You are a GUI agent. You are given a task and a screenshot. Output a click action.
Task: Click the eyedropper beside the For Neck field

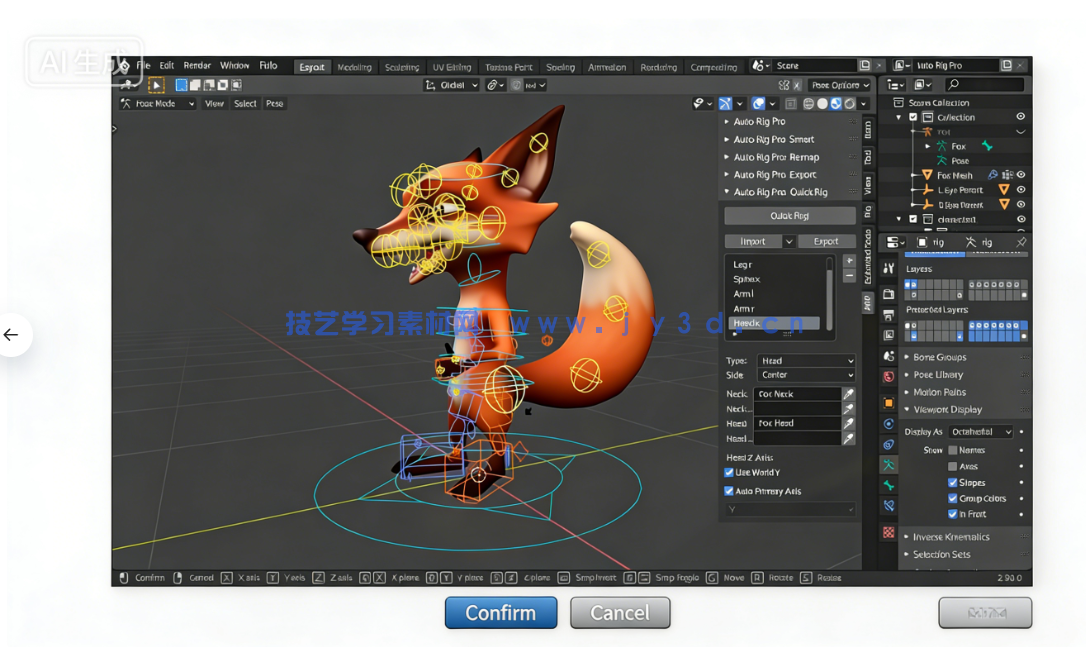(849, 394)
